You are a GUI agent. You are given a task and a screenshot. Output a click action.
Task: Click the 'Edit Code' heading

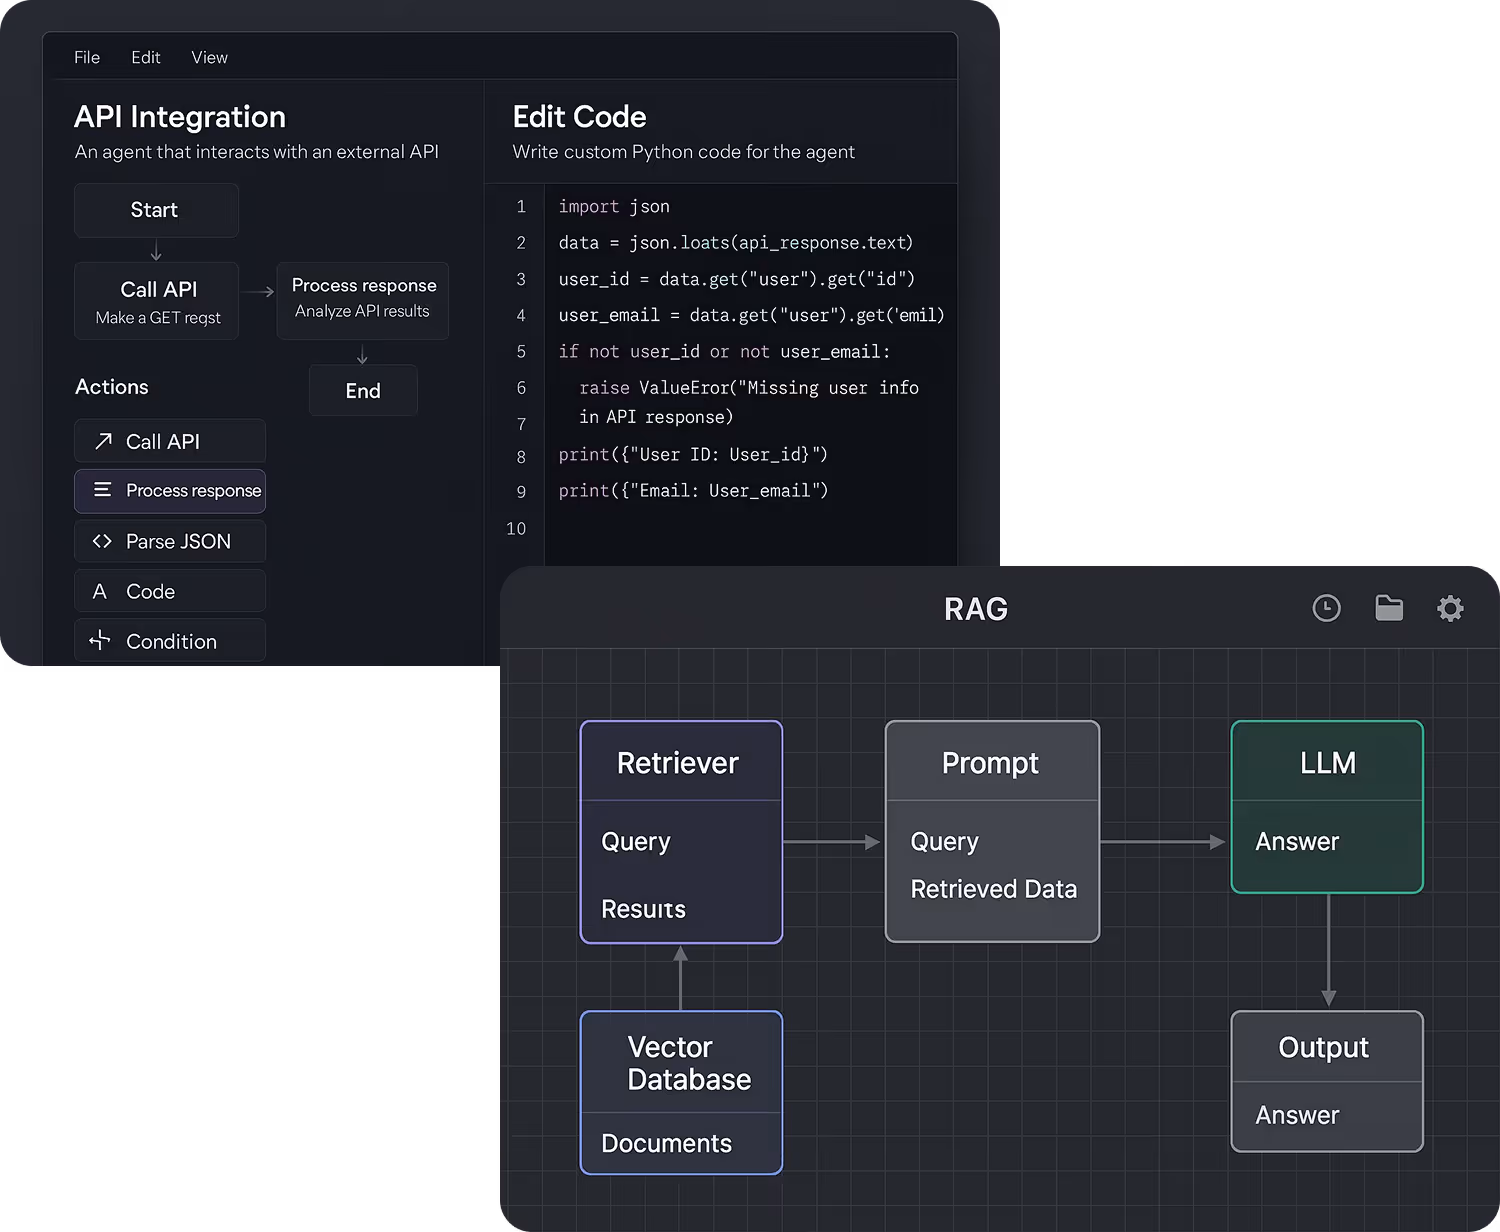pos(580,117)
